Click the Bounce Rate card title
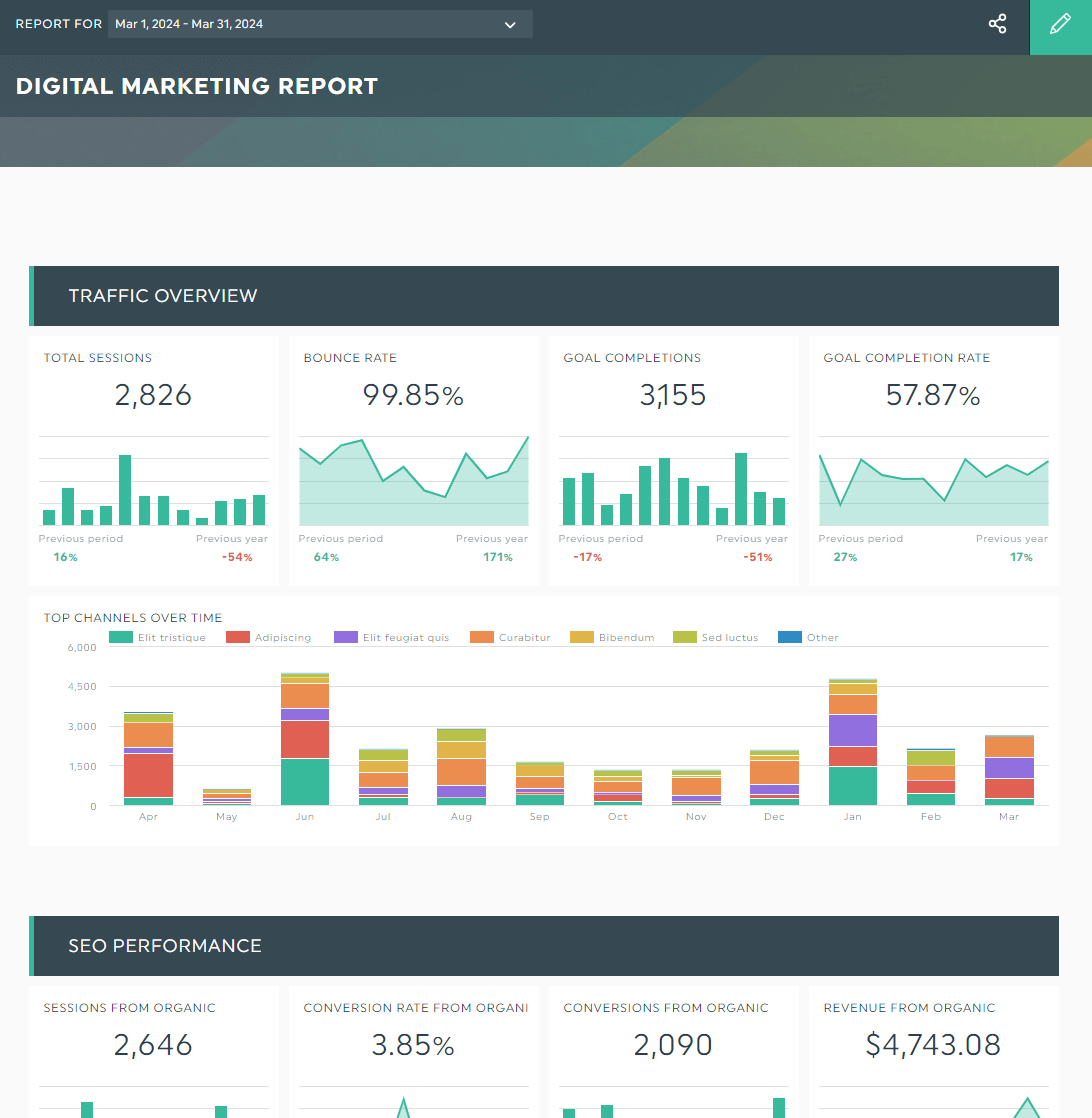The image size is (1092, 1118). (350, 358)
